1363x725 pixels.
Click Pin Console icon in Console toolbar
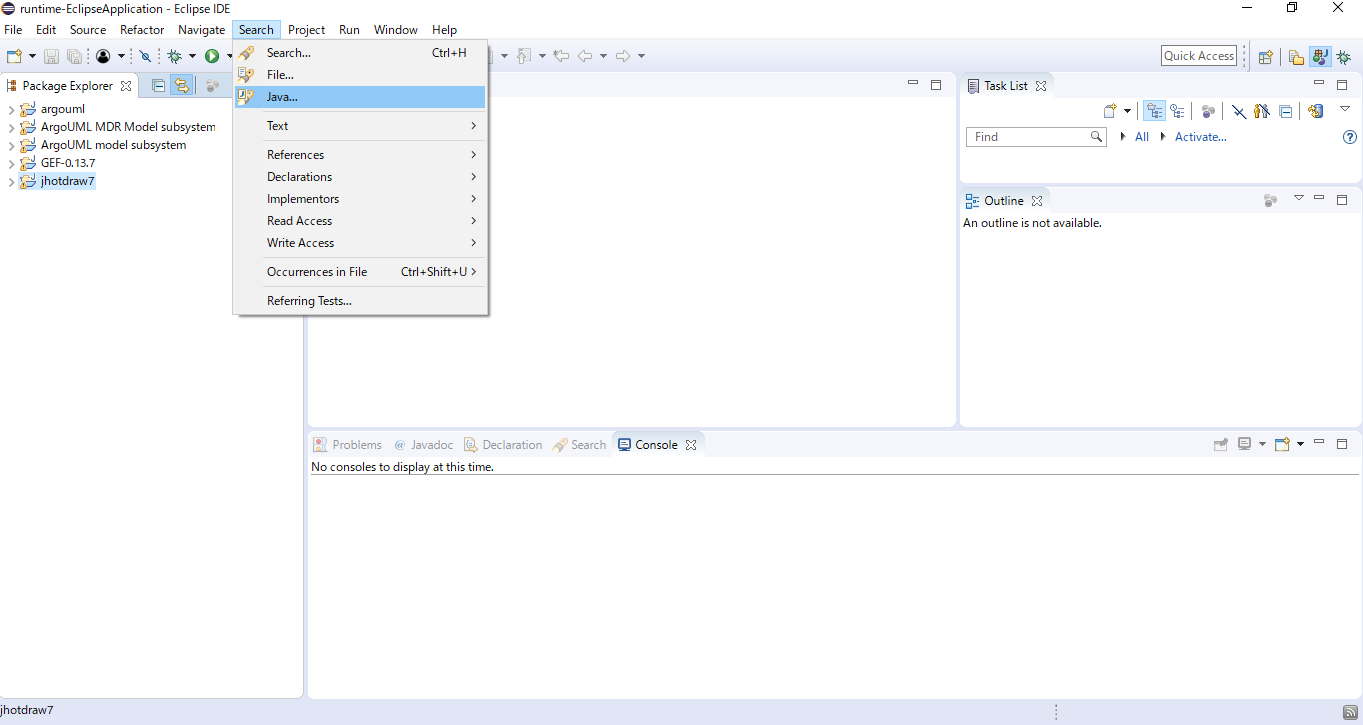(1220, 444)
